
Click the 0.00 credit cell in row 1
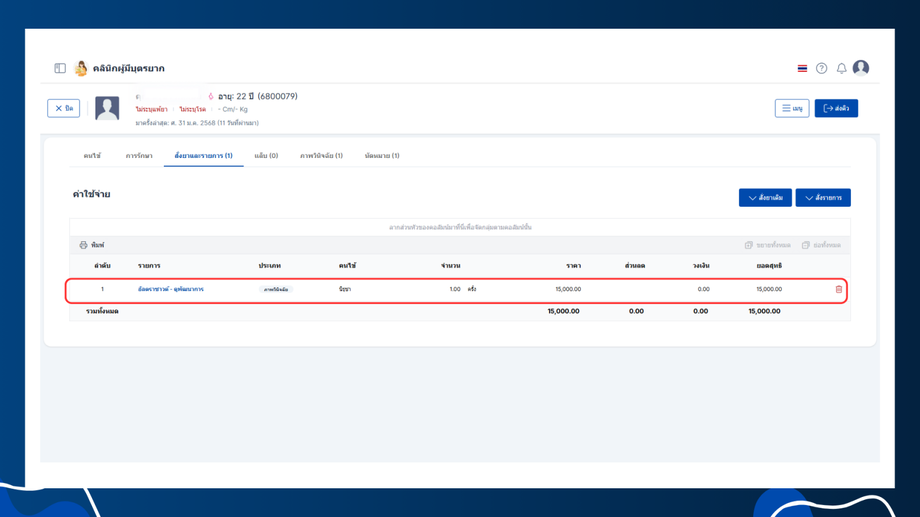click(703, 289)
